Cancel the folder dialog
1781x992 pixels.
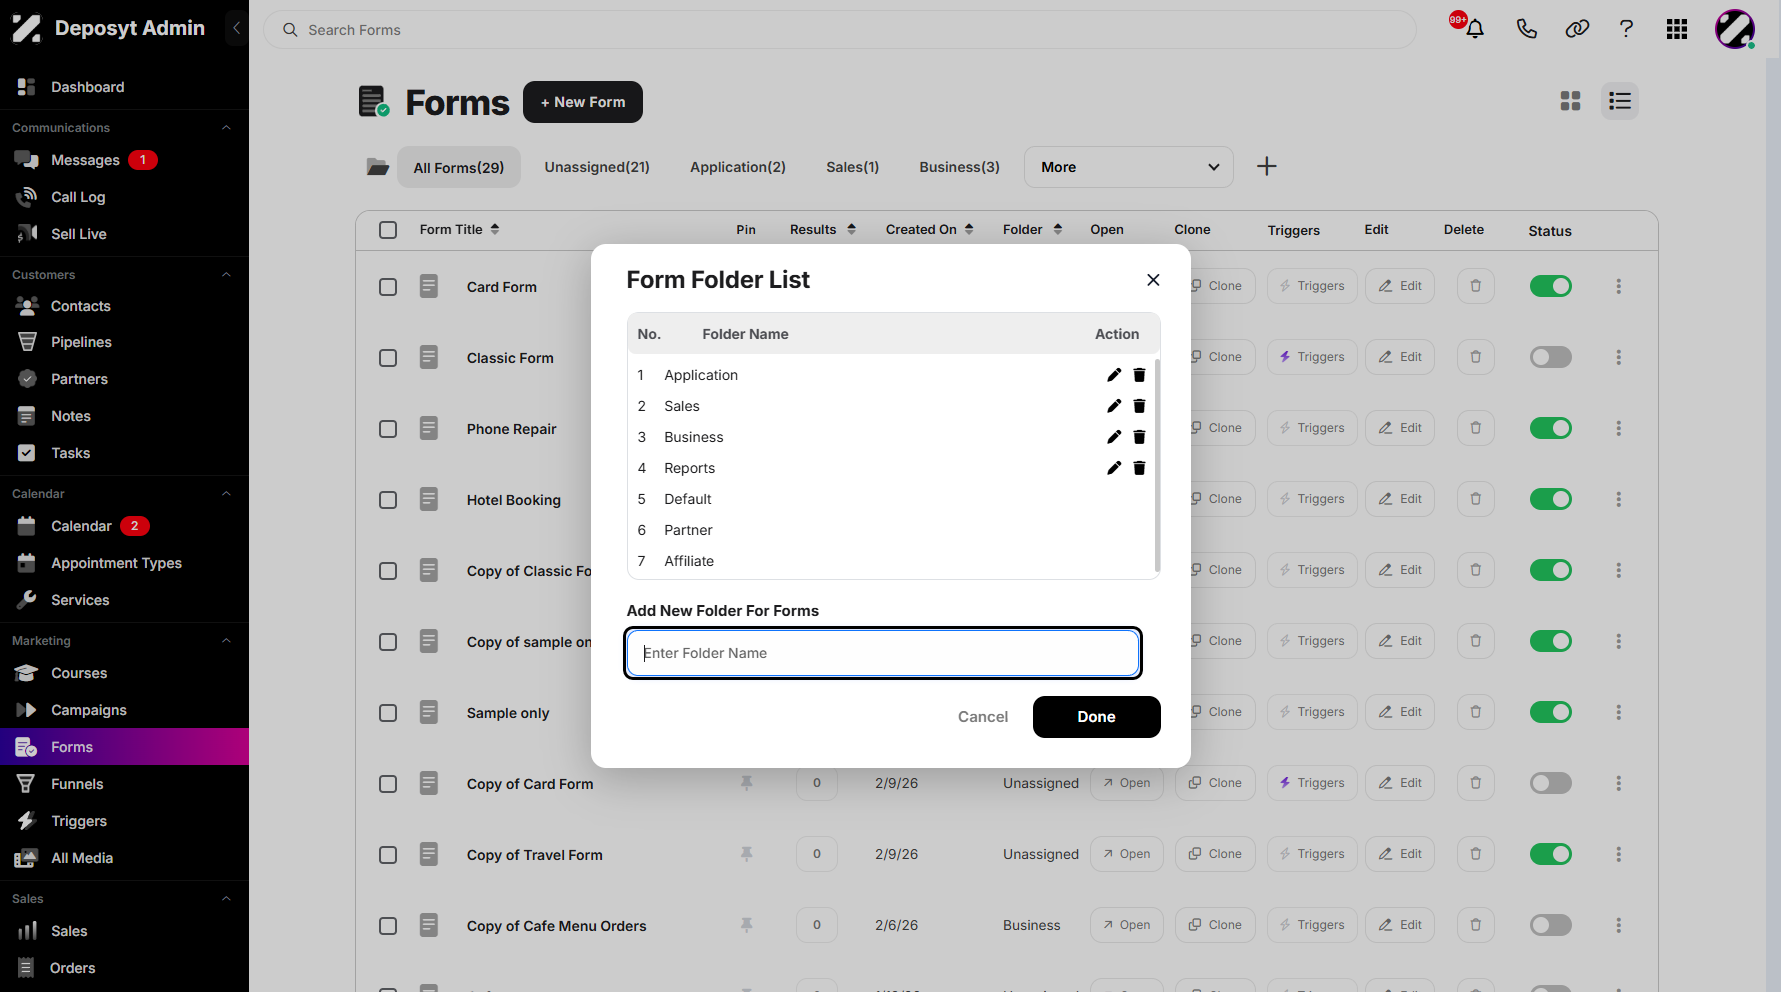pos(983,717)
